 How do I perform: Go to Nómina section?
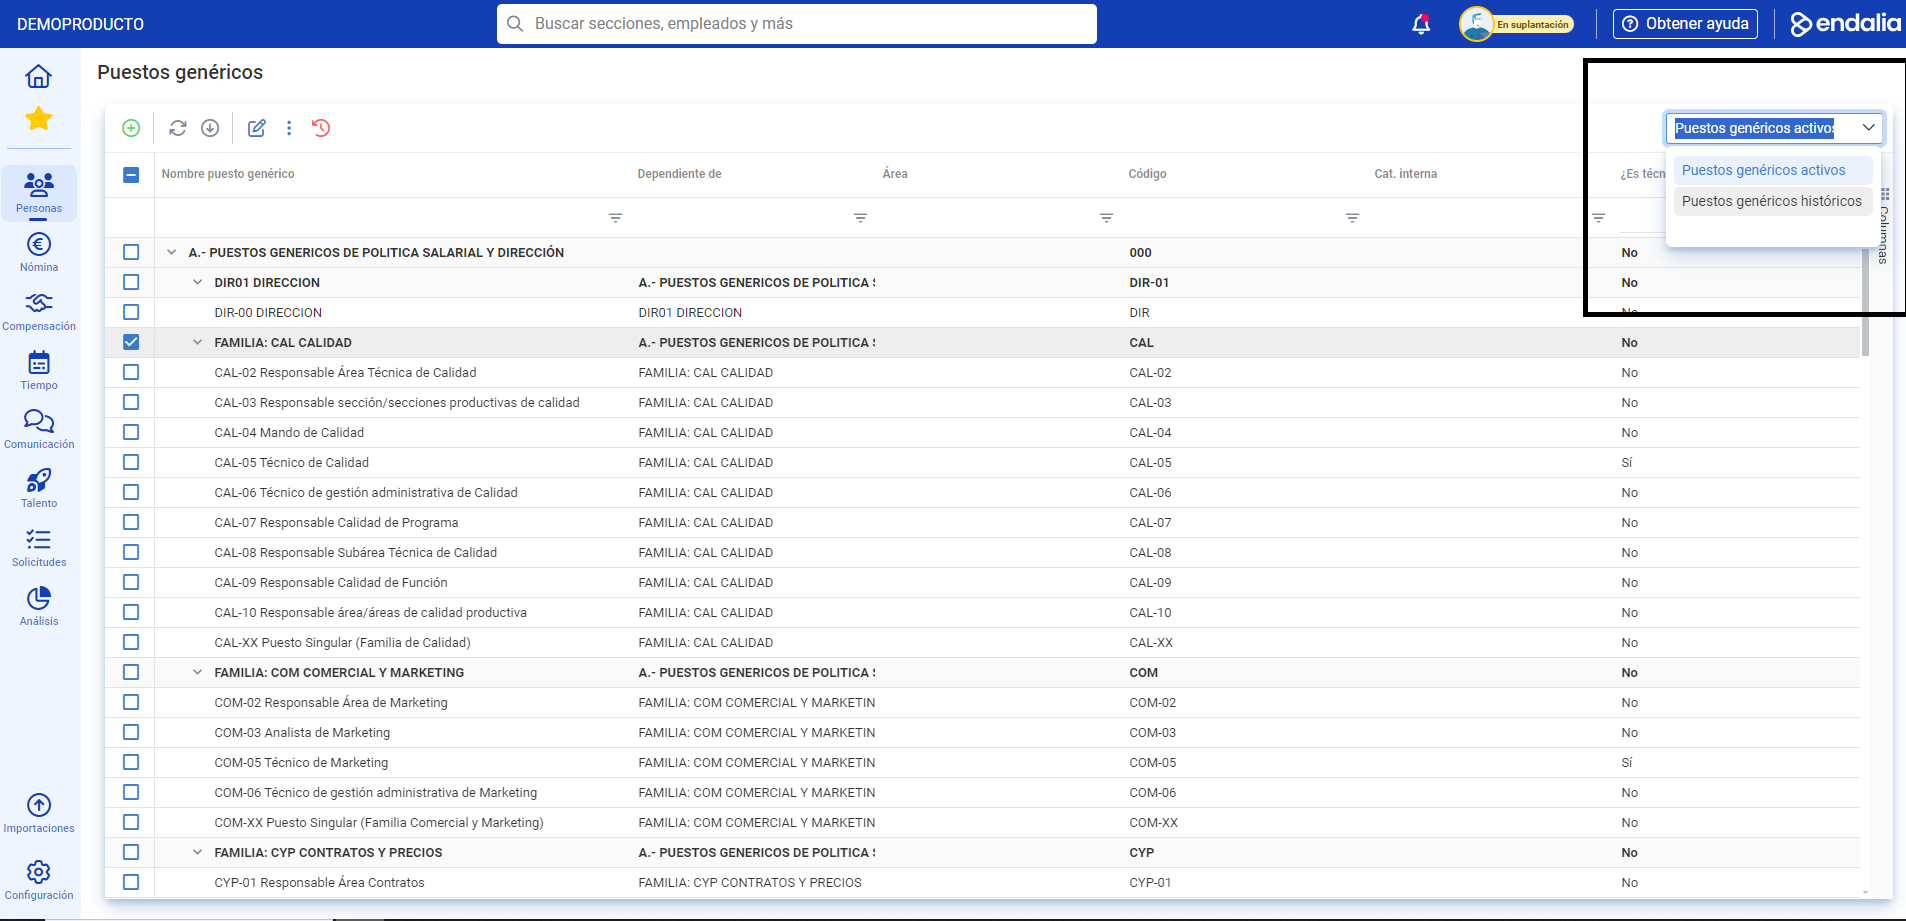(39, 252)
